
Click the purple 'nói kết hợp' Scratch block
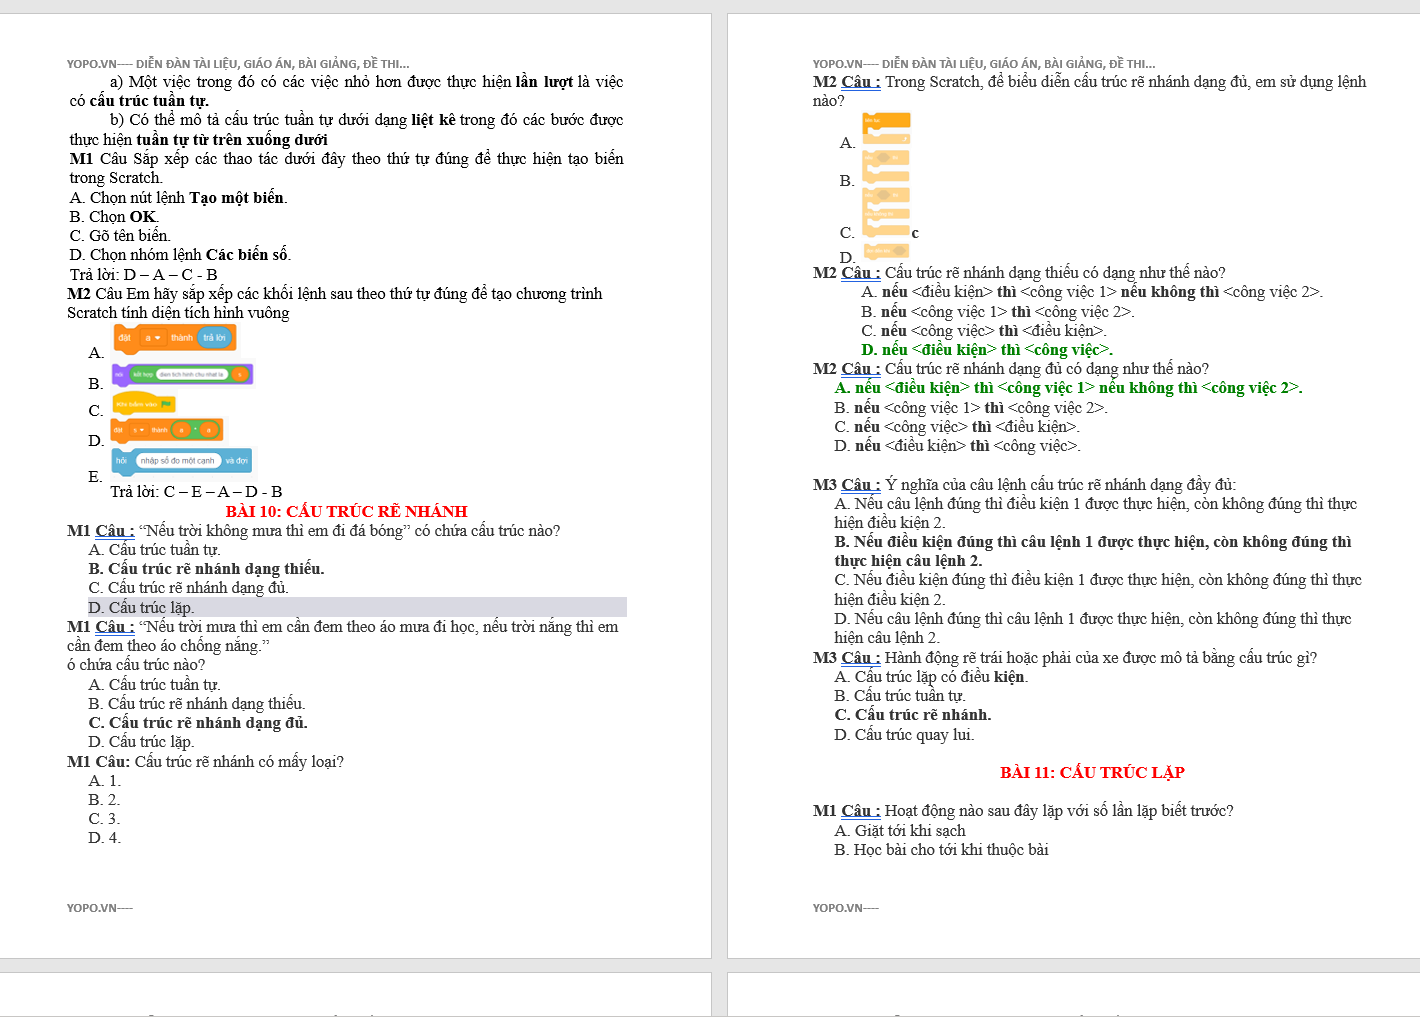[182, 374]
